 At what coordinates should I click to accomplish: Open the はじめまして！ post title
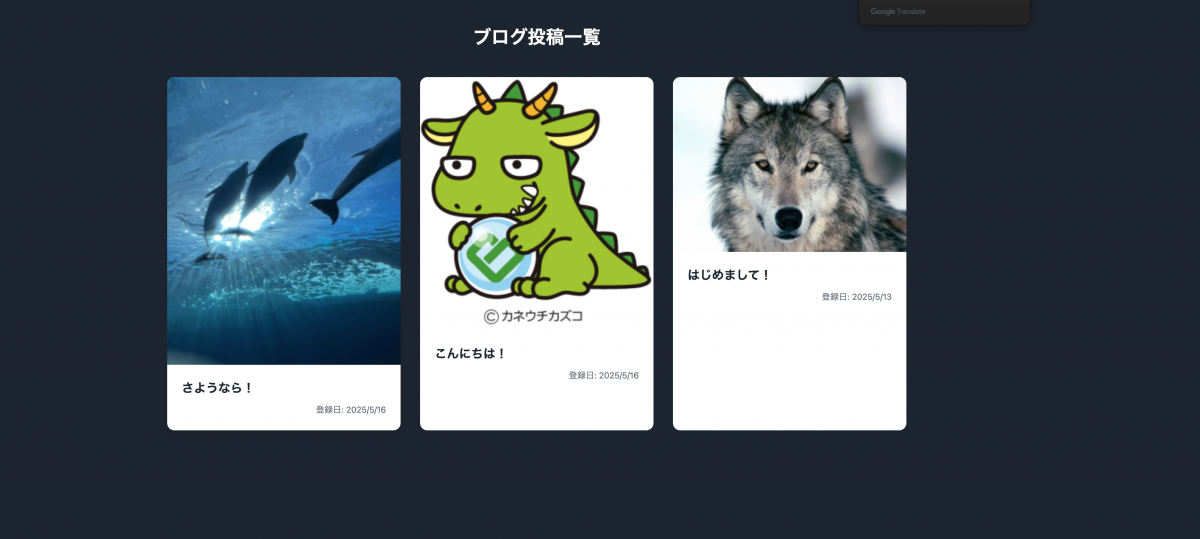tap(730, 275)
